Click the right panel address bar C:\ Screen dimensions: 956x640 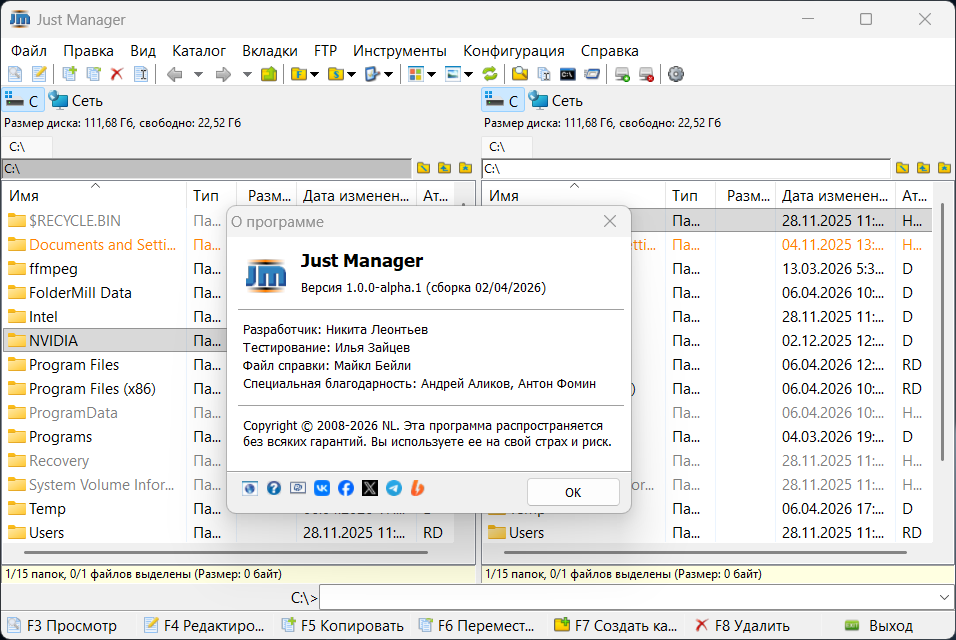(x=686, y=168)
